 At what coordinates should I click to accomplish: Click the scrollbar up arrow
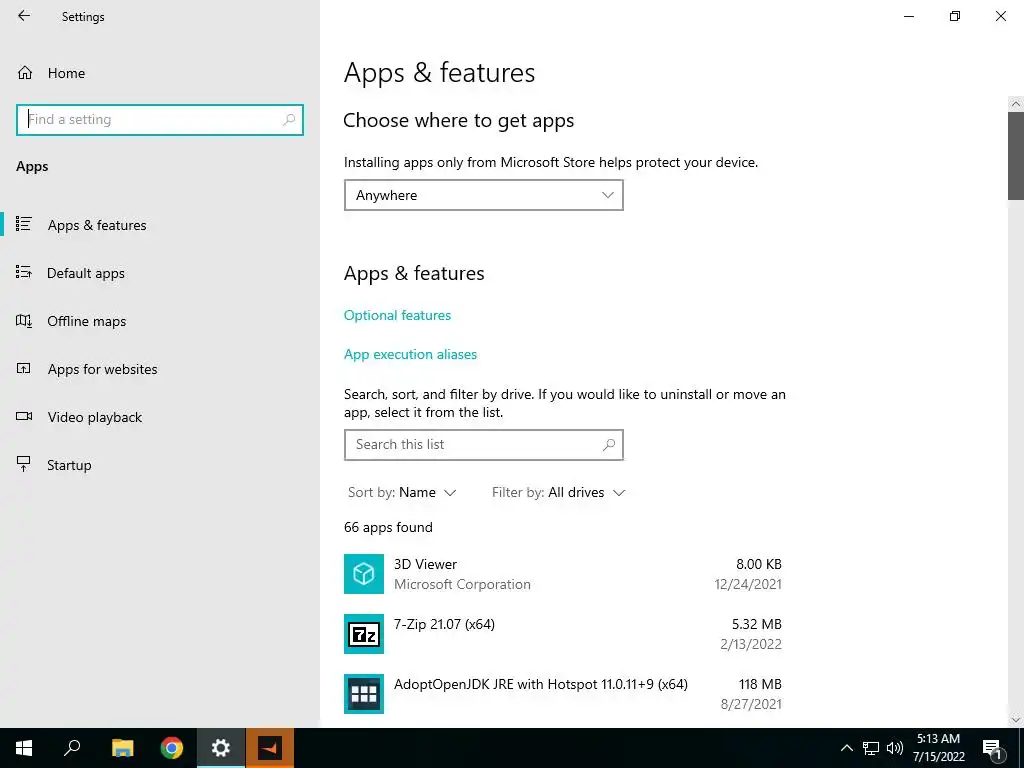[1016, 104]
